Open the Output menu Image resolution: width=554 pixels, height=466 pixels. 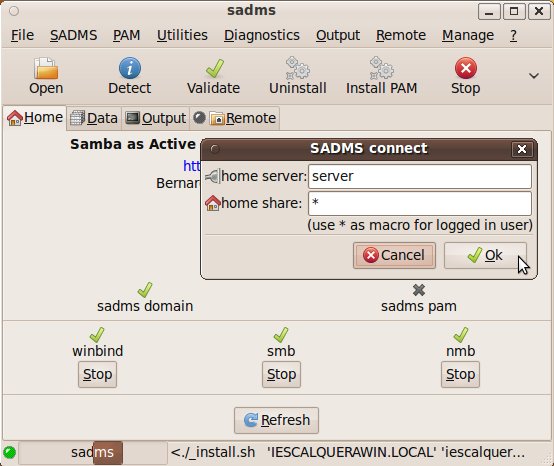338,35
